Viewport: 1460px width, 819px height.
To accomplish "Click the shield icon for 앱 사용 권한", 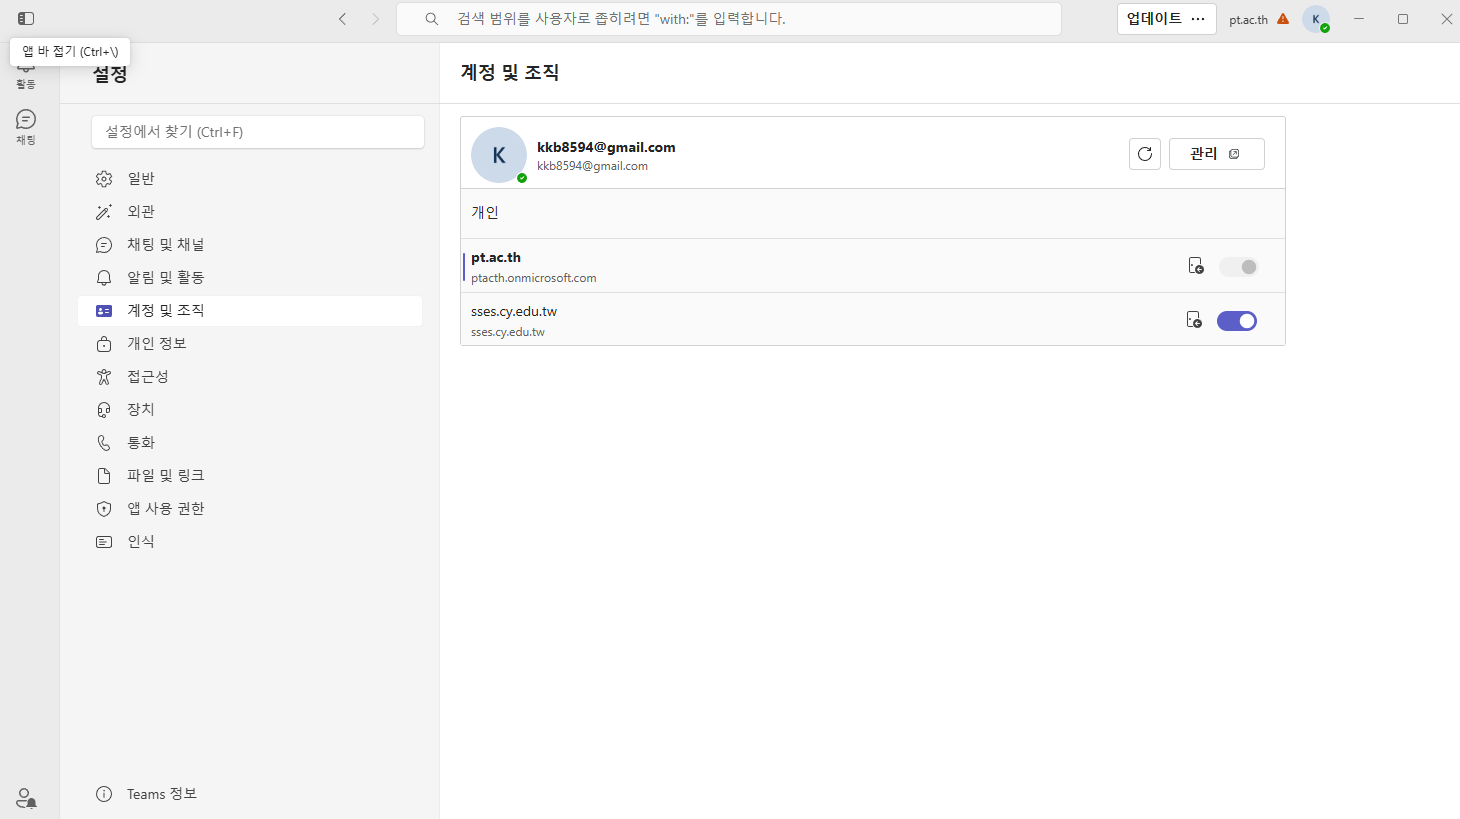I will [104, 509].
